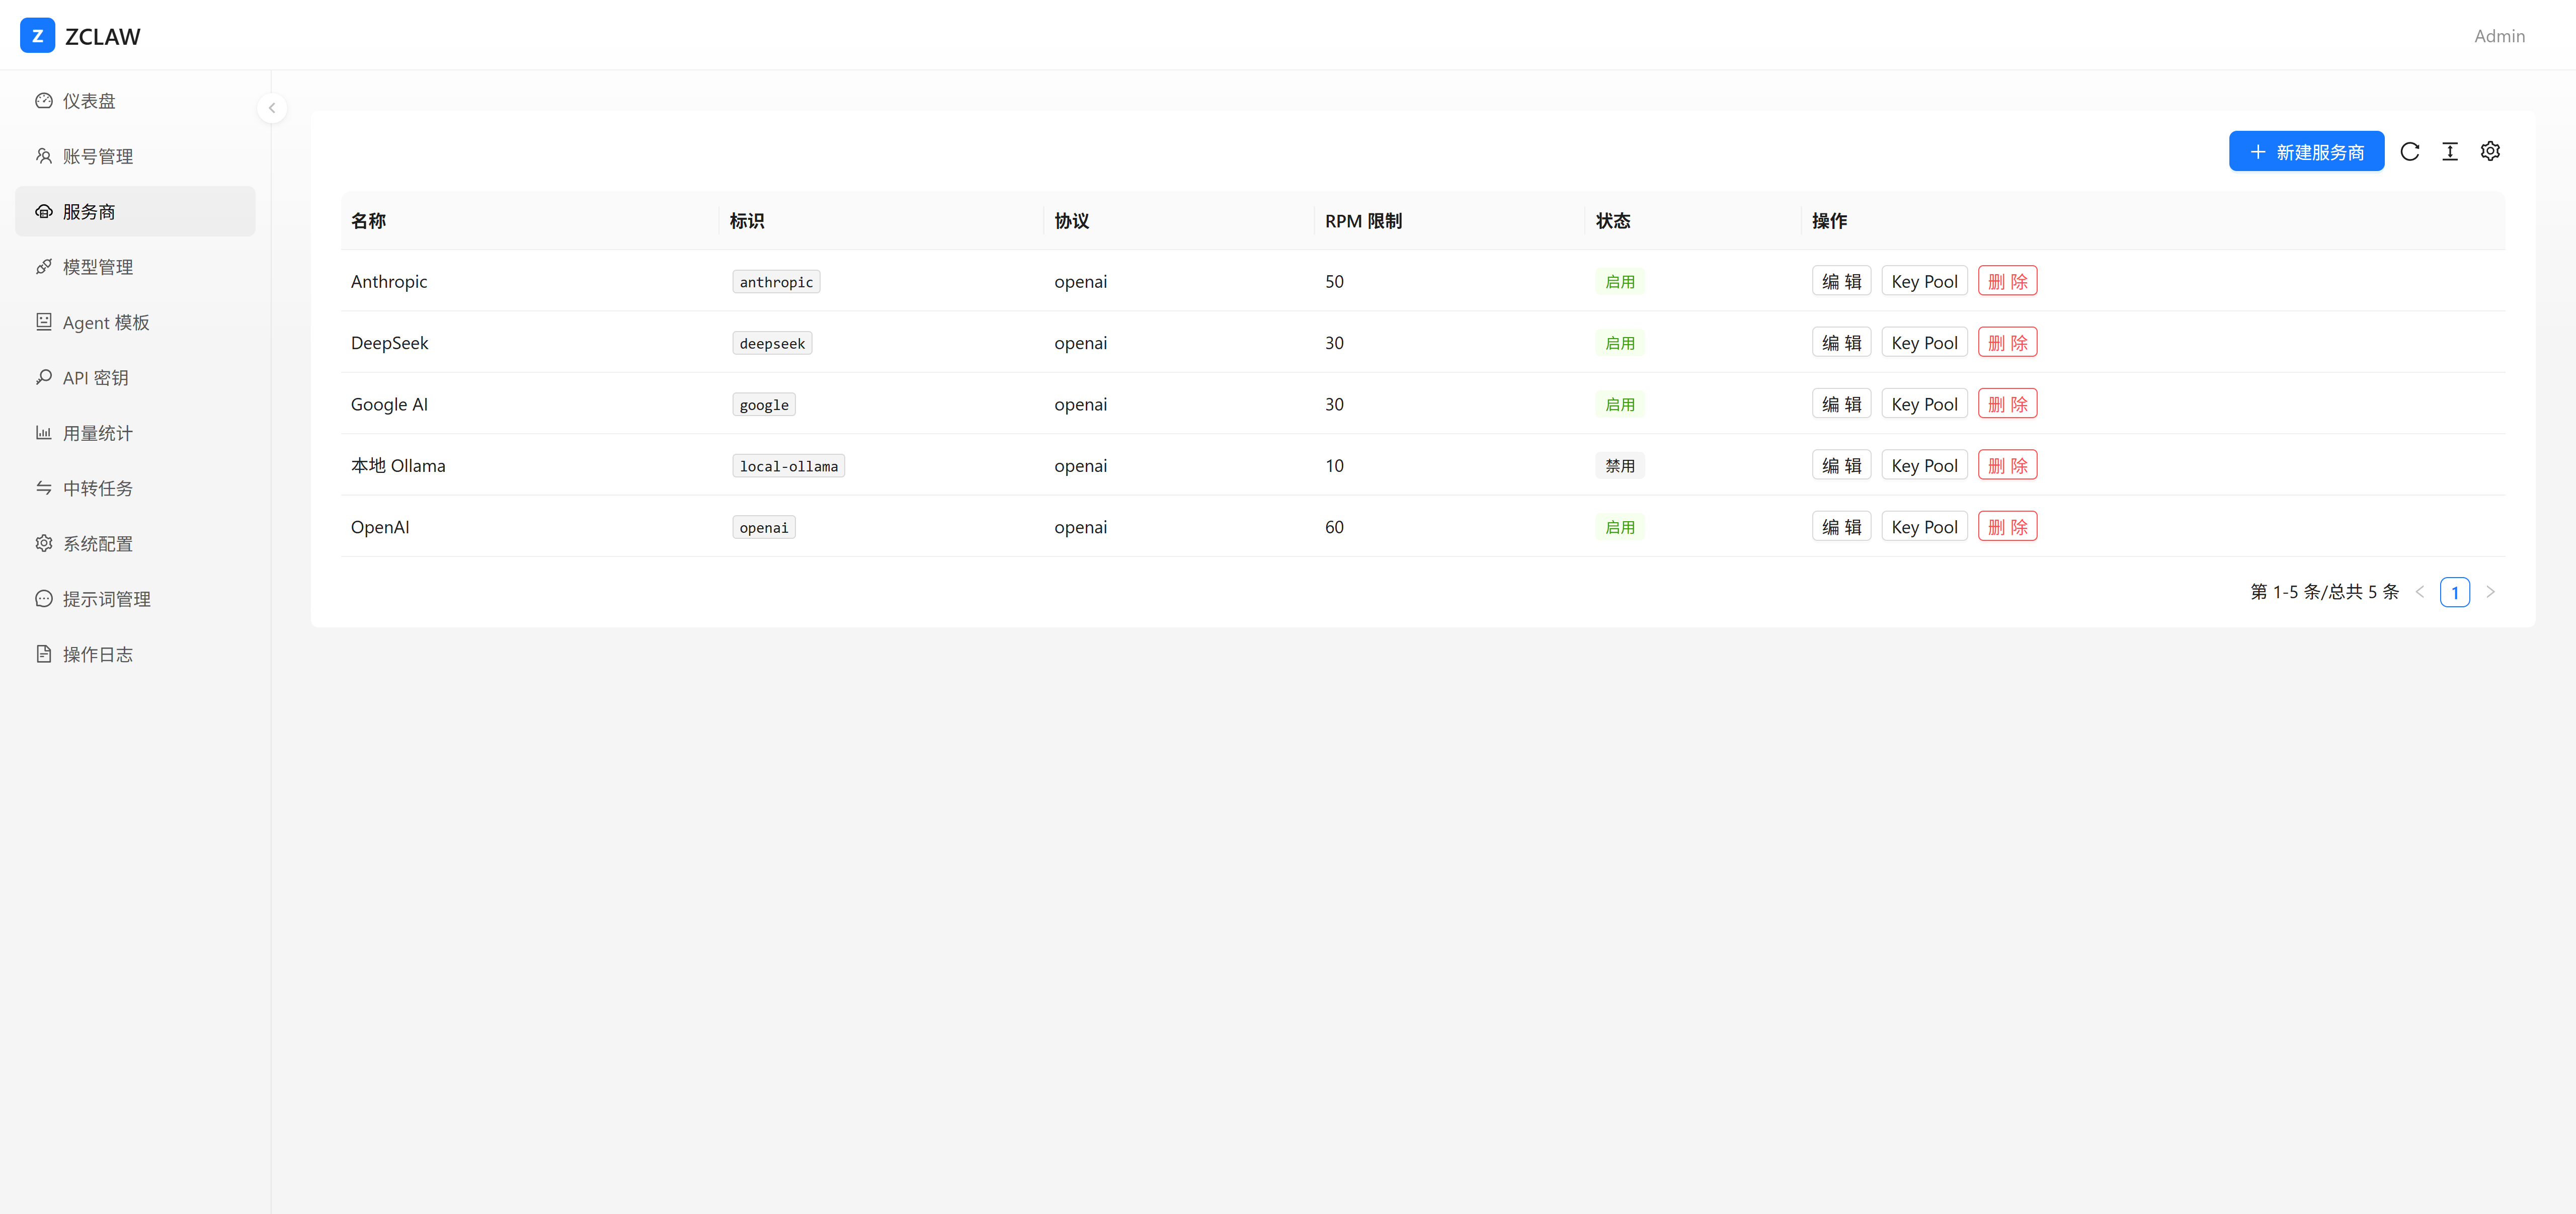Screen dimensions: 2576x1214
Task: Click the 禁用 status tag for 本地 Ollama
Action: 1619,466
